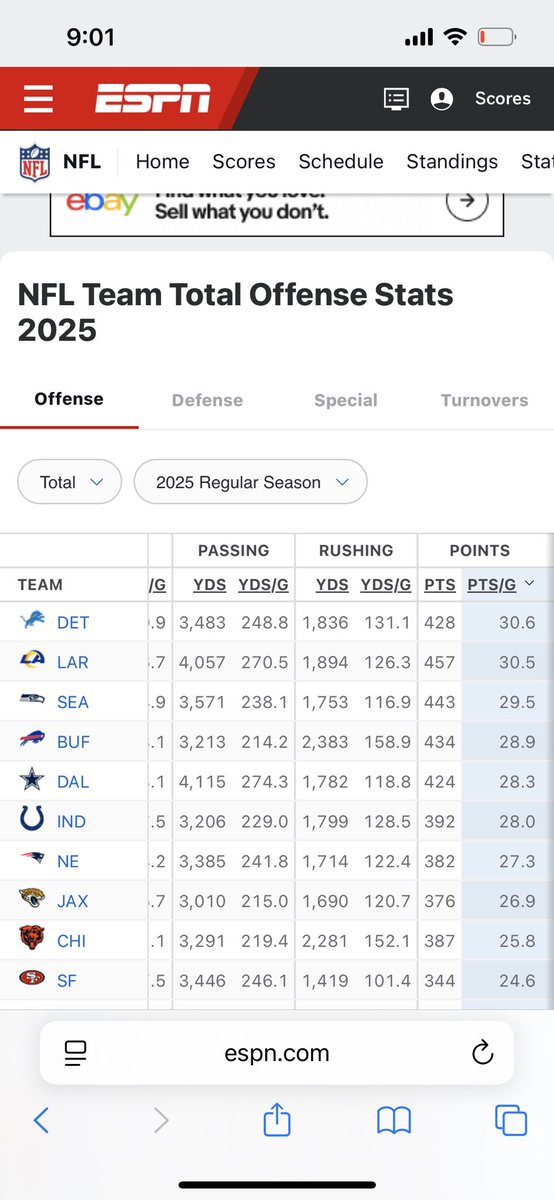Screen dimensions: 554x1200
Task: Reload the espn.com page
Action: coord(482,1052)
